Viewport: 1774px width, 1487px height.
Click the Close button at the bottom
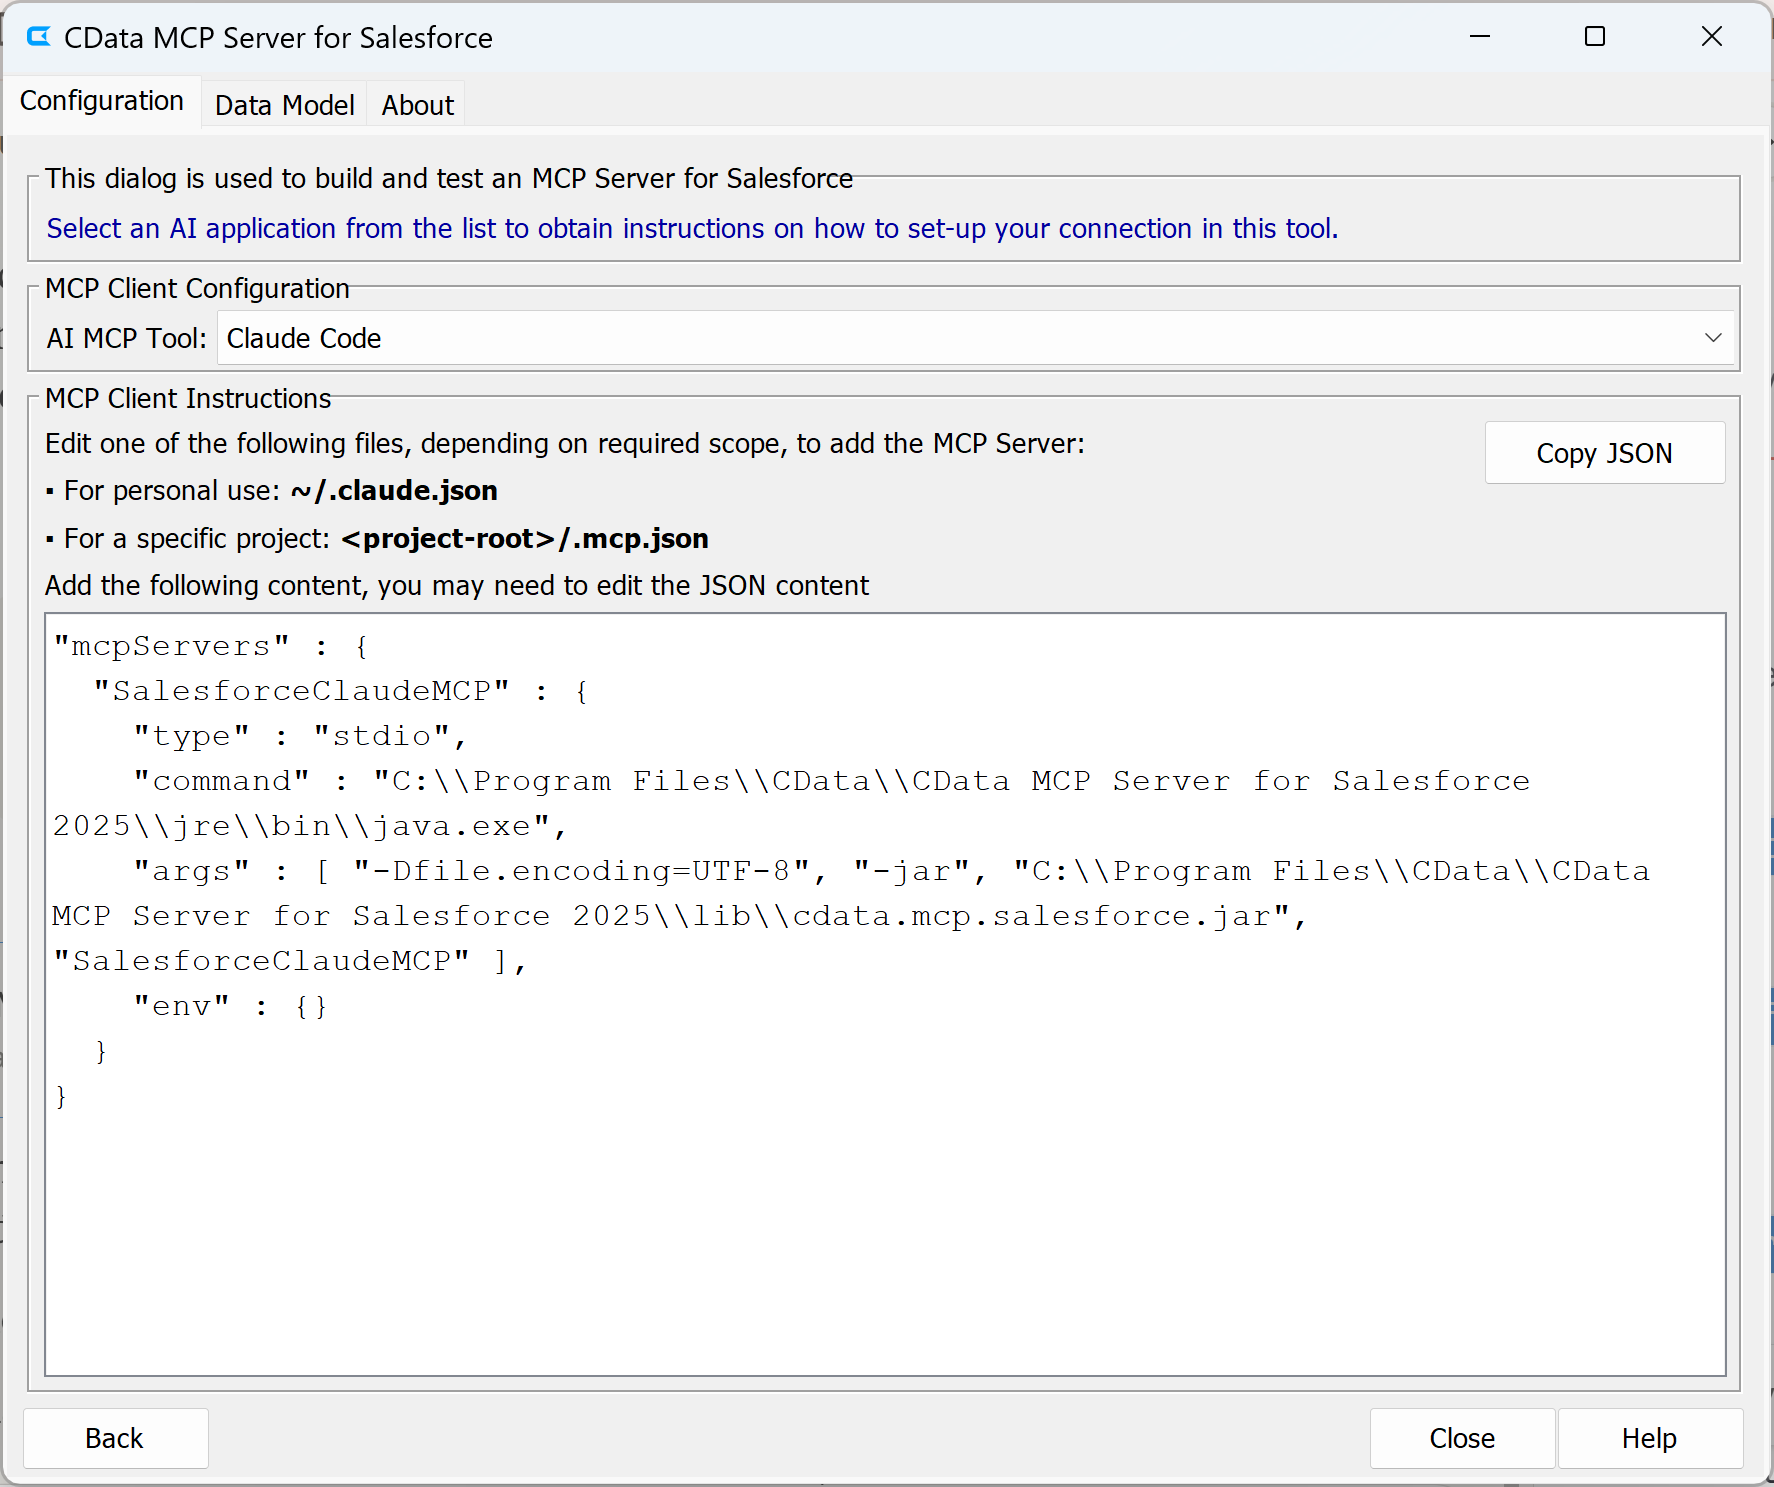tap(1461, 1438)
